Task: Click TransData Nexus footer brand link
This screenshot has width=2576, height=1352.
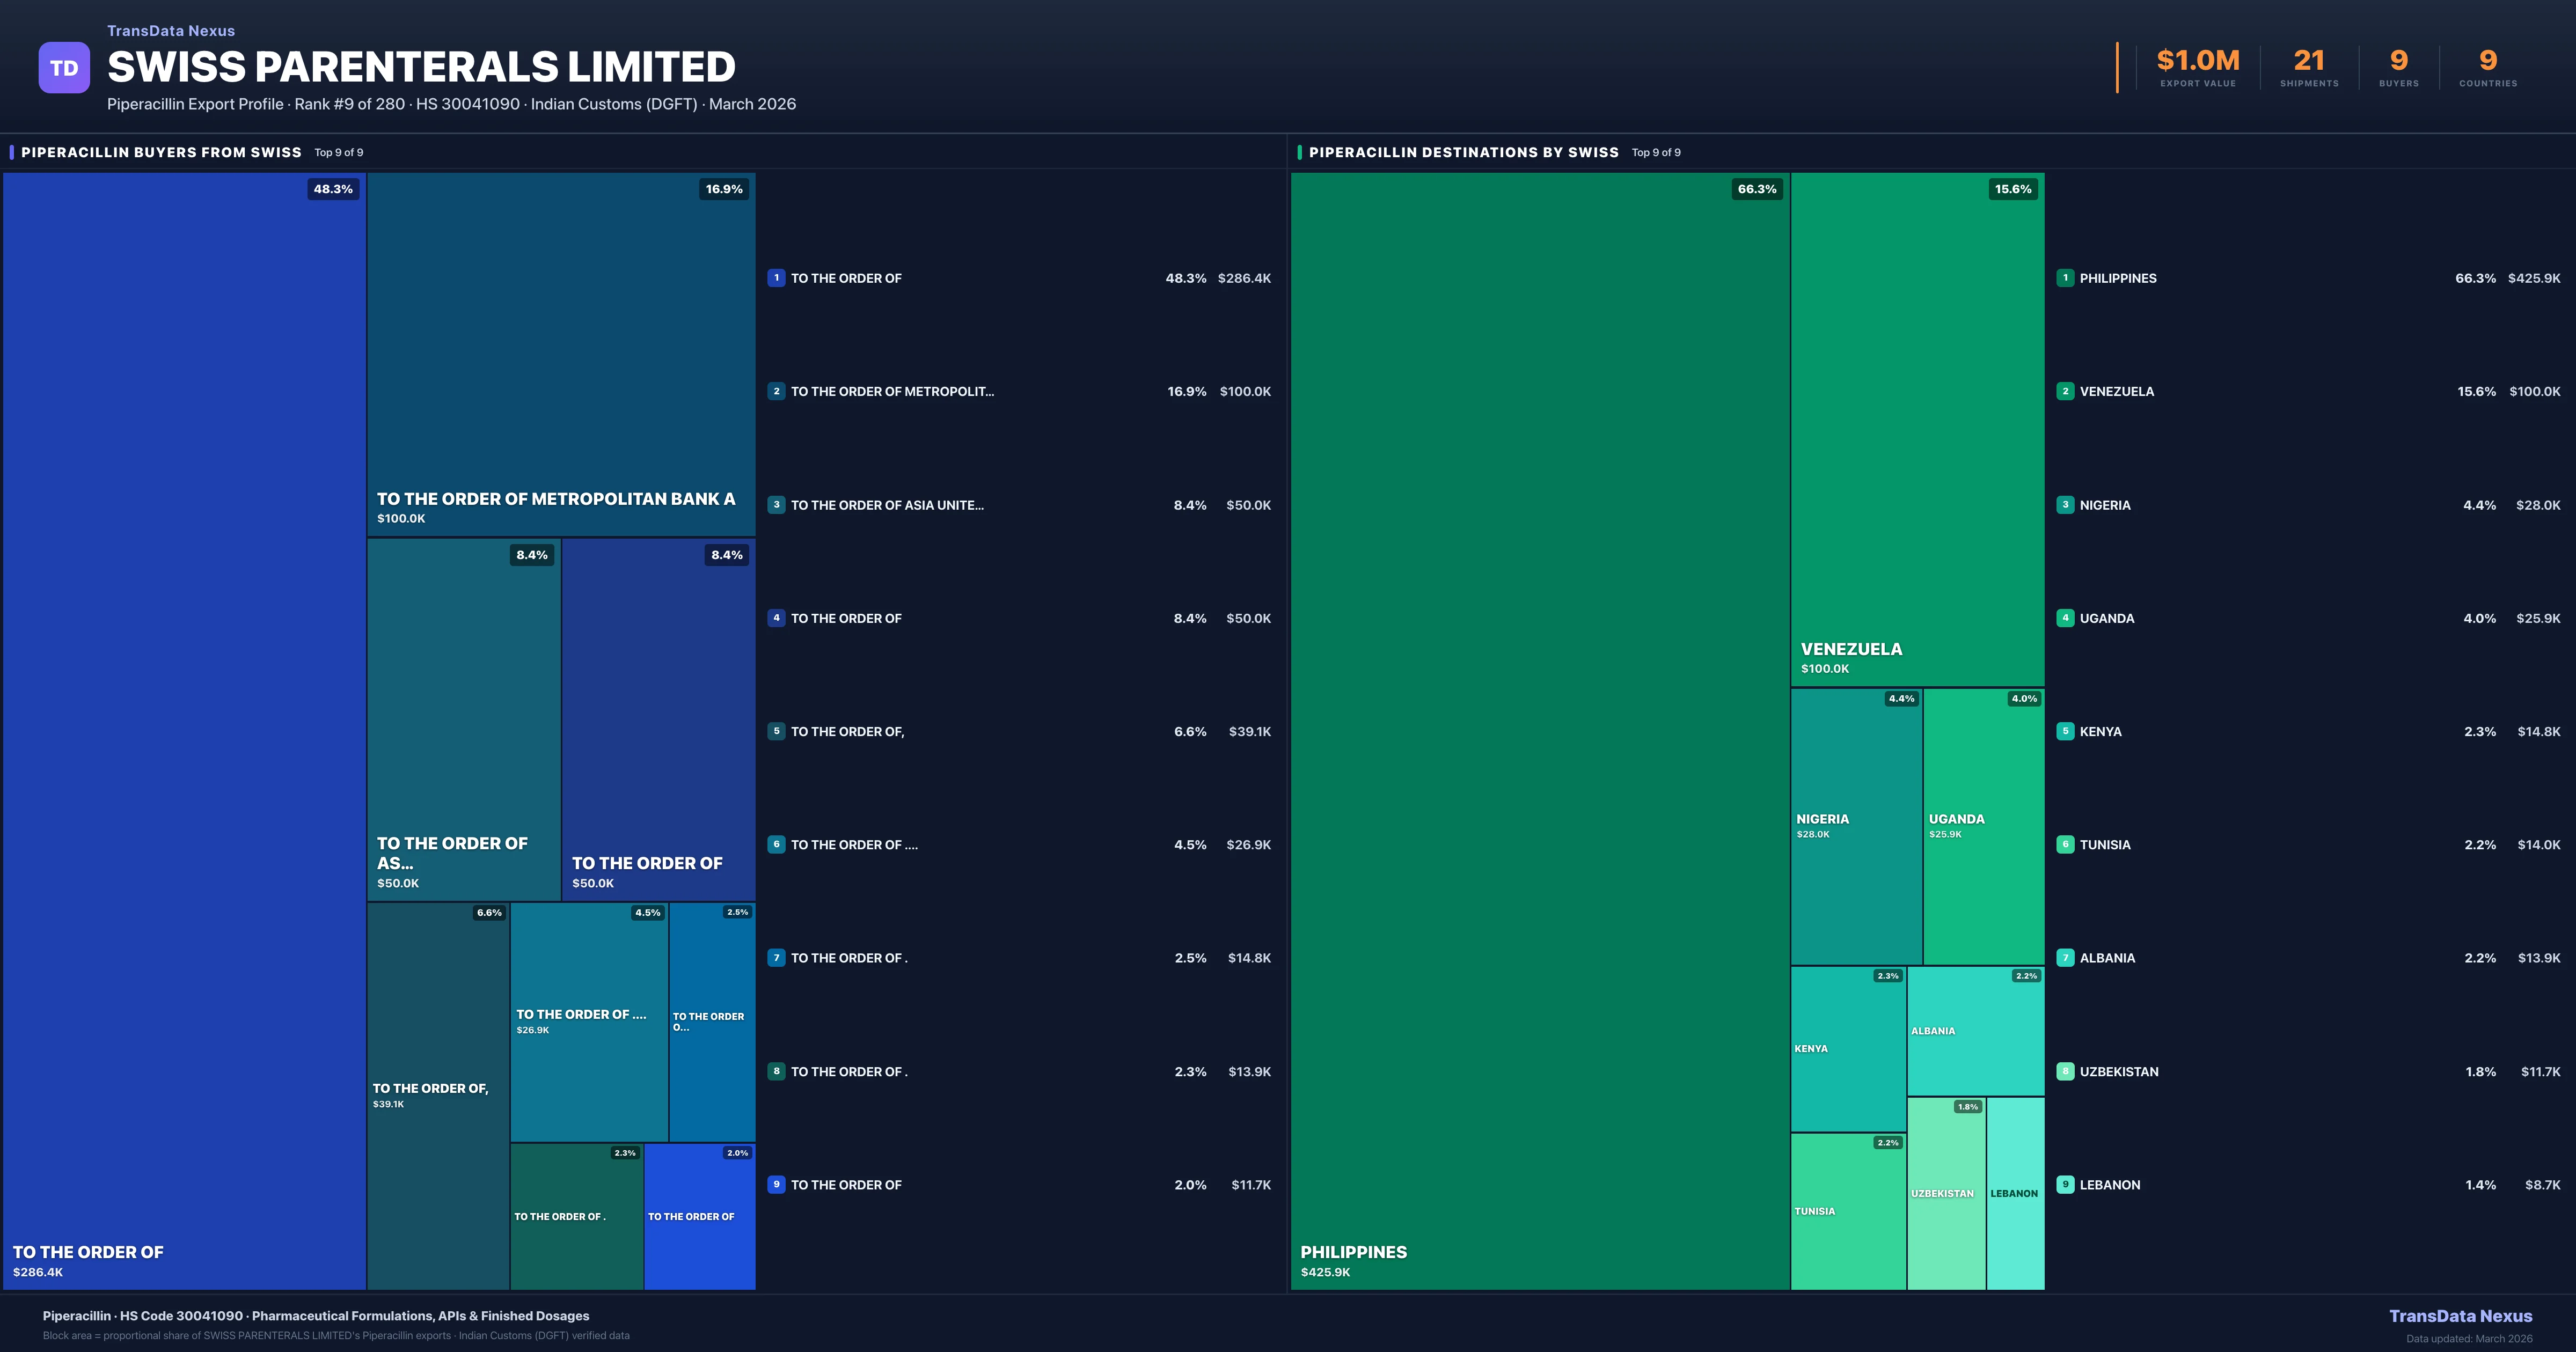Action: [x=2460, y=1316]
